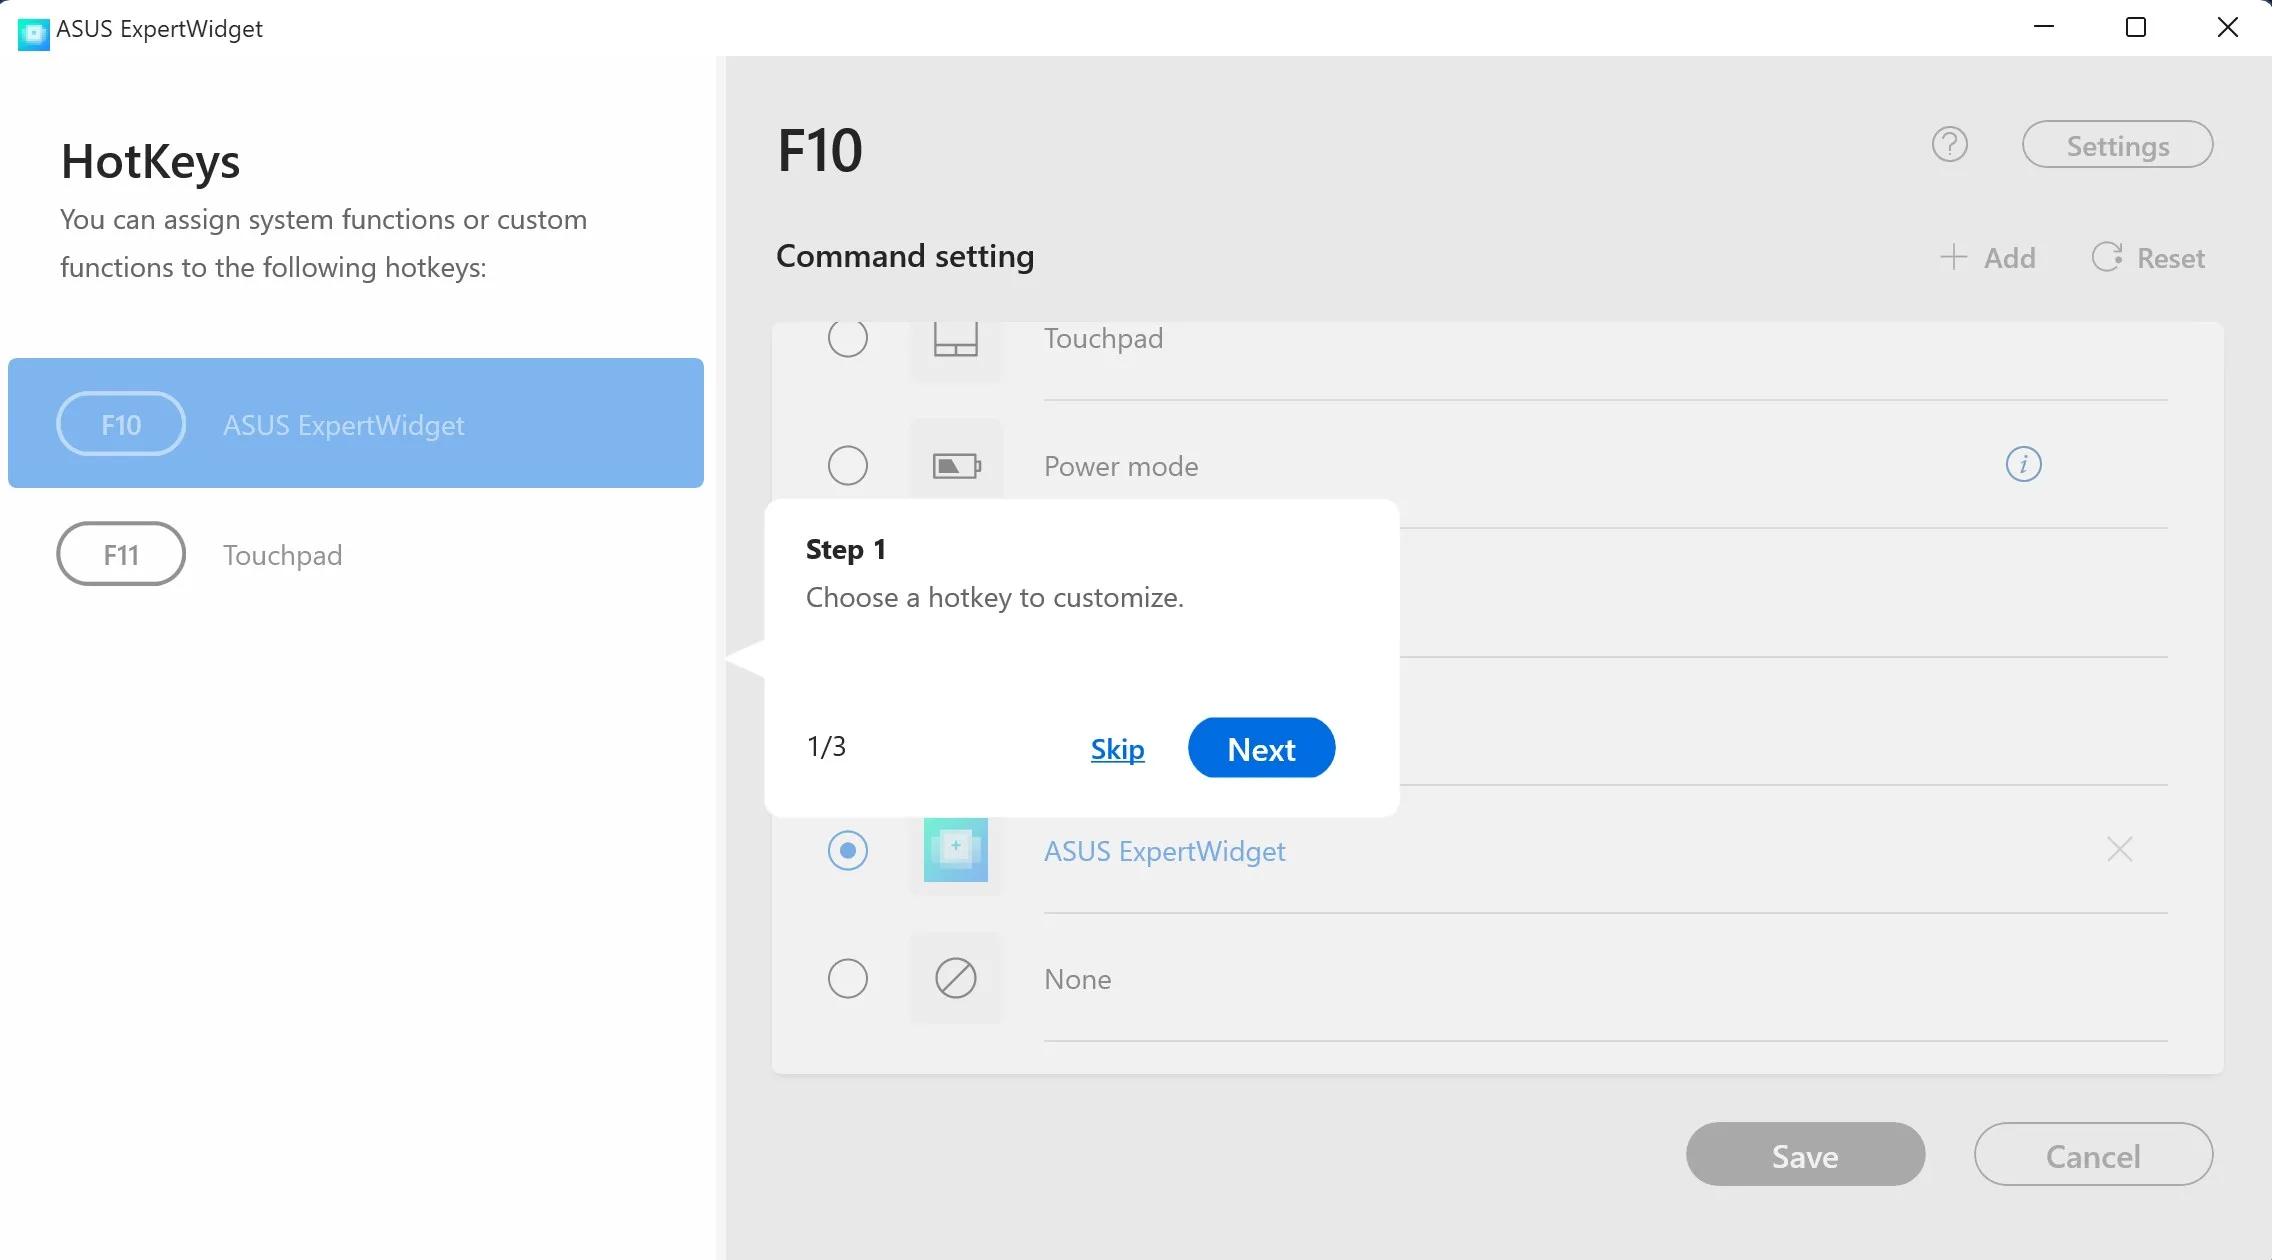This screenshot has height=1260, width=2272.
Task: Add a new command with Add
Action: [x=1987, y=258]
